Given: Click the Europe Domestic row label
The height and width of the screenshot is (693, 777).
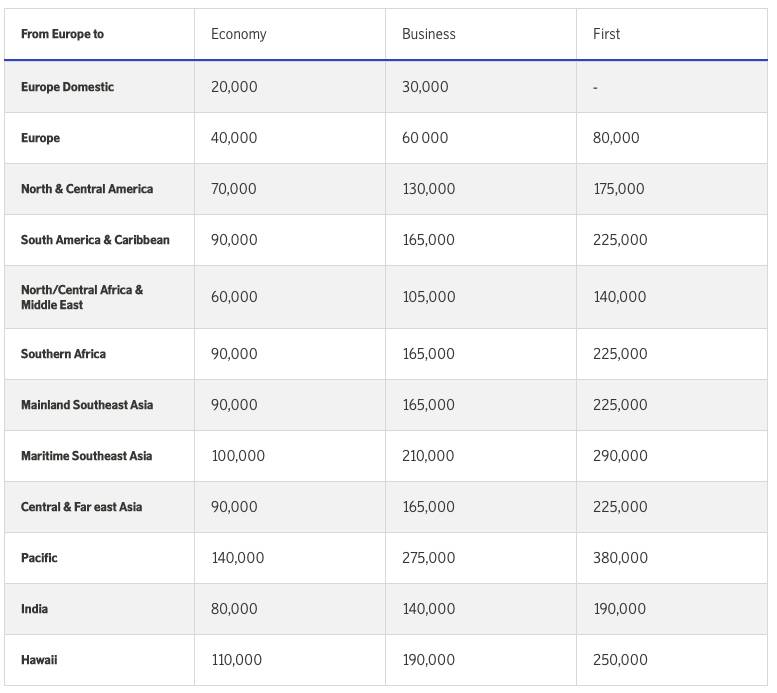Looking at the screenshot, I should point(67,87).
